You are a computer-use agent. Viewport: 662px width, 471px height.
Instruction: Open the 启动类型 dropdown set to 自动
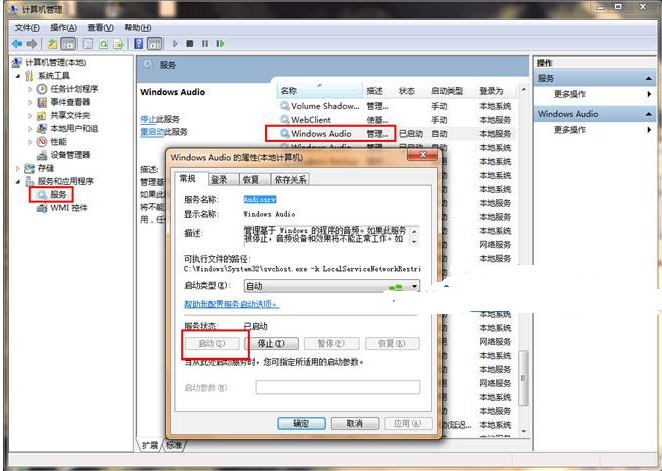pyautogui.click(x=331, y=286)
